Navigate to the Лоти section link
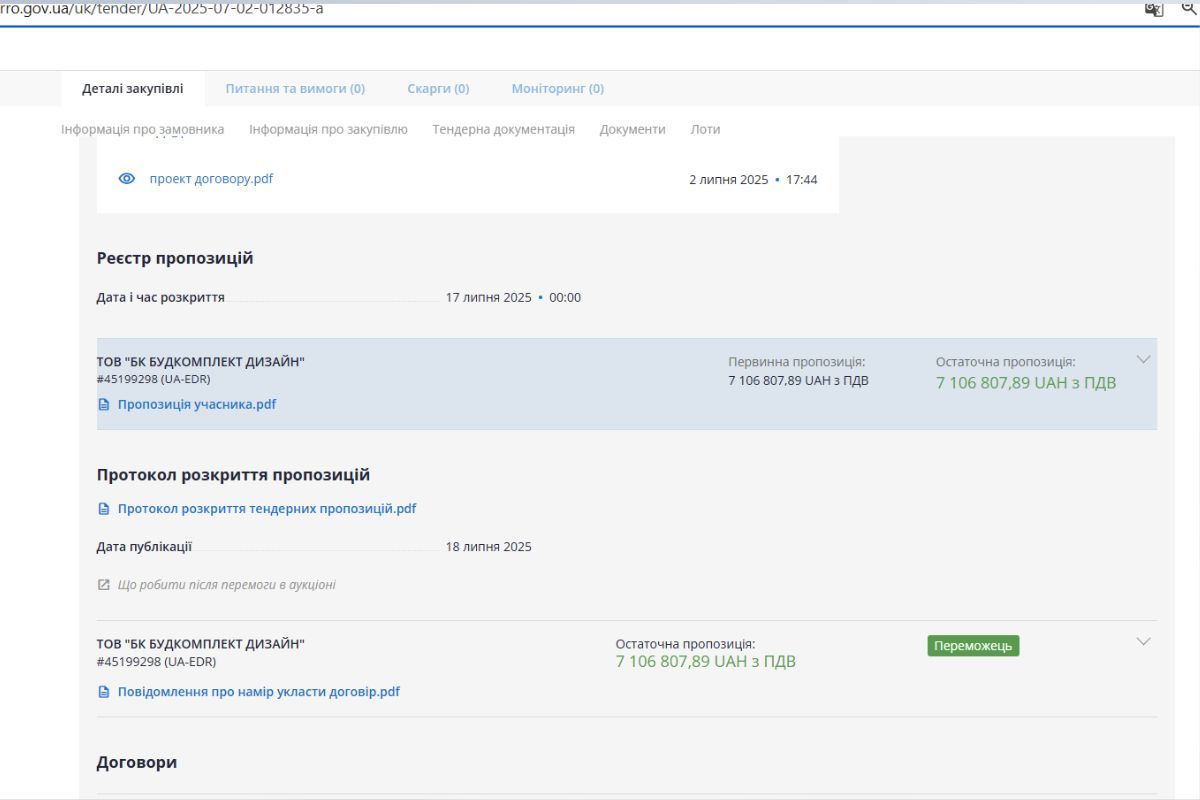This screenshot has width=1200, height=800. tap(705, 129)
